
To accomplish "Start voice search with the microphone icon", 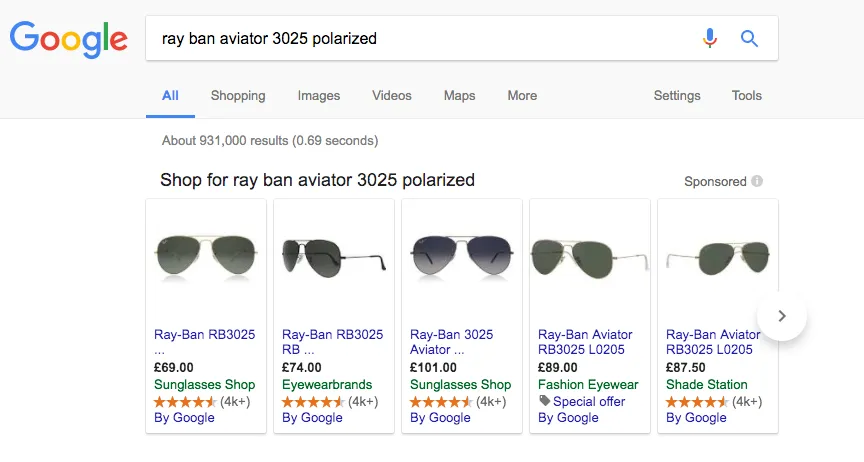I will [710, 39].
